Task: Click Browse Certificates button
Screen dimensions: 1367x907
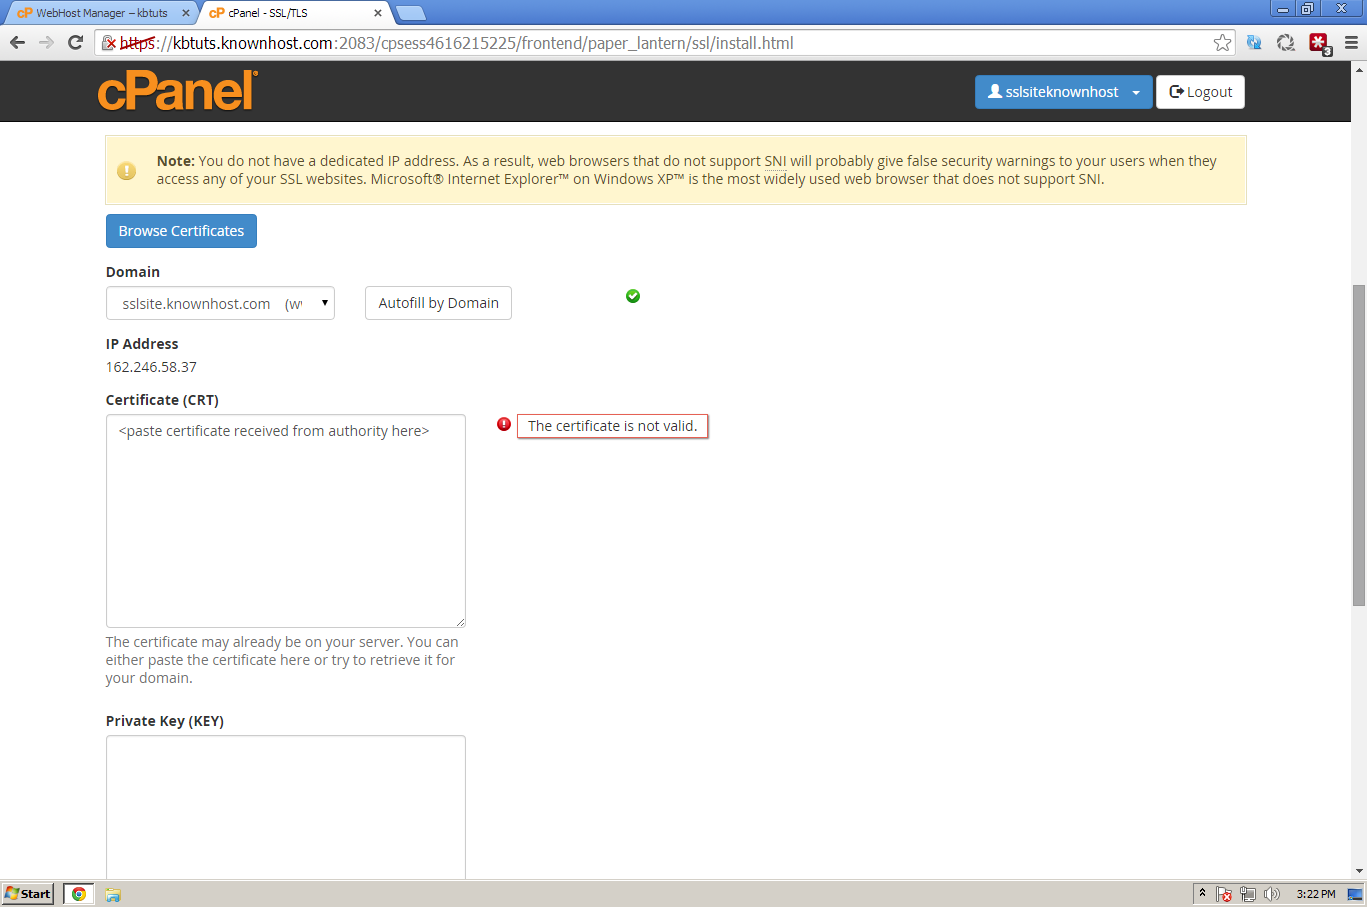Action: click(181, 231)
